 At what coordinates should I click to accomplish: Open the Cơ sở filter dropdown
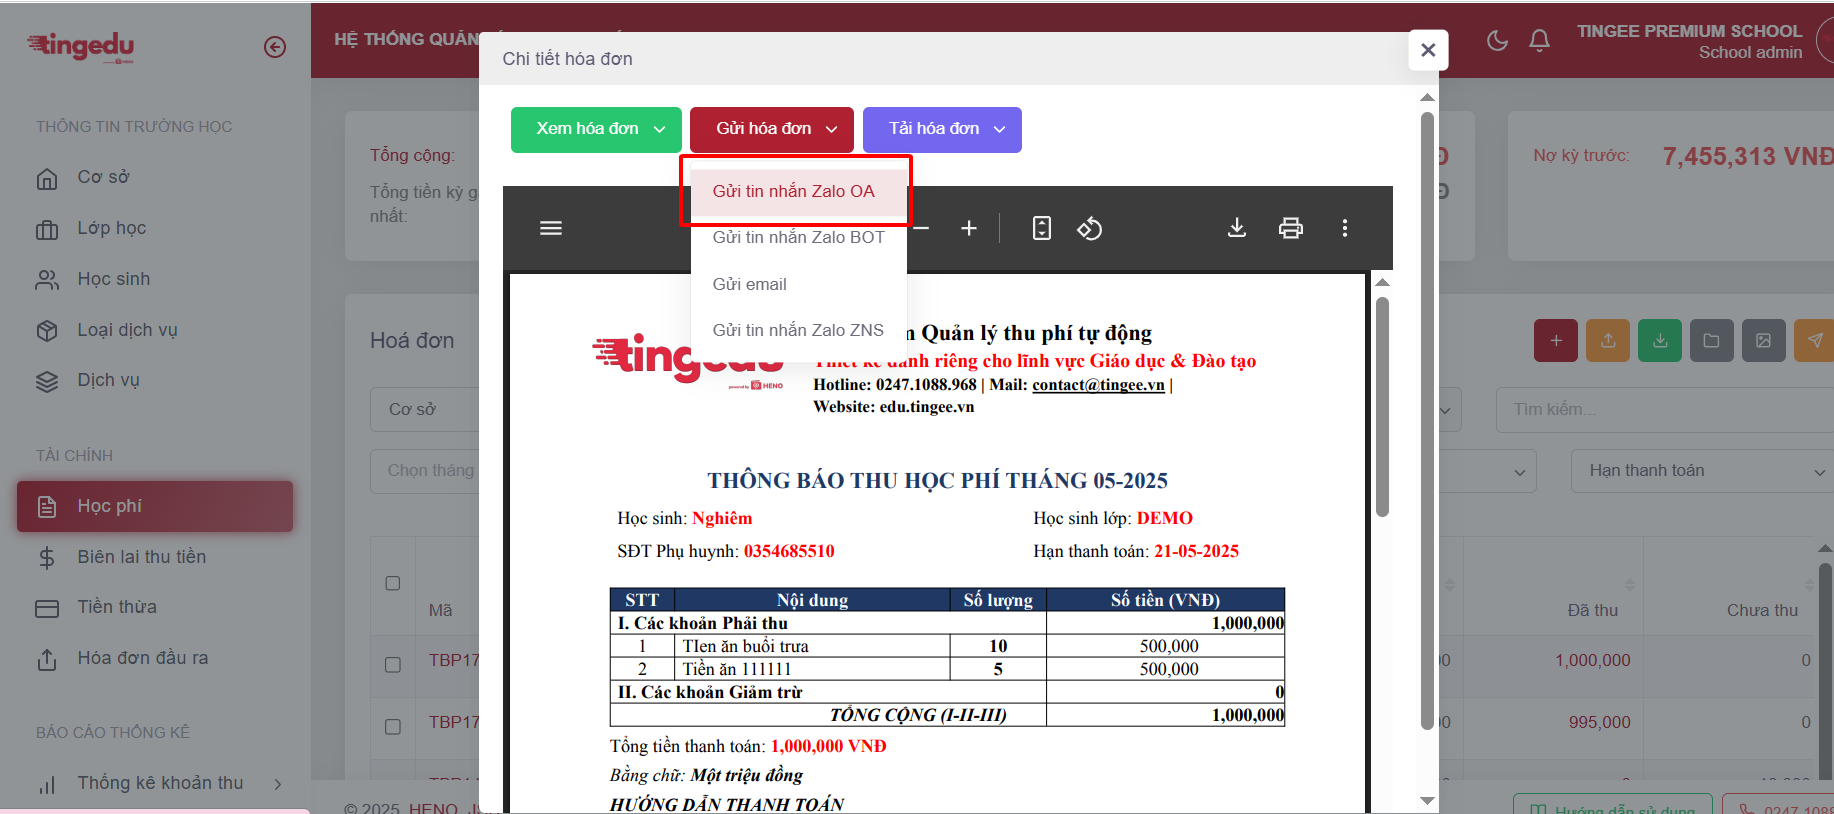point(425,410)
